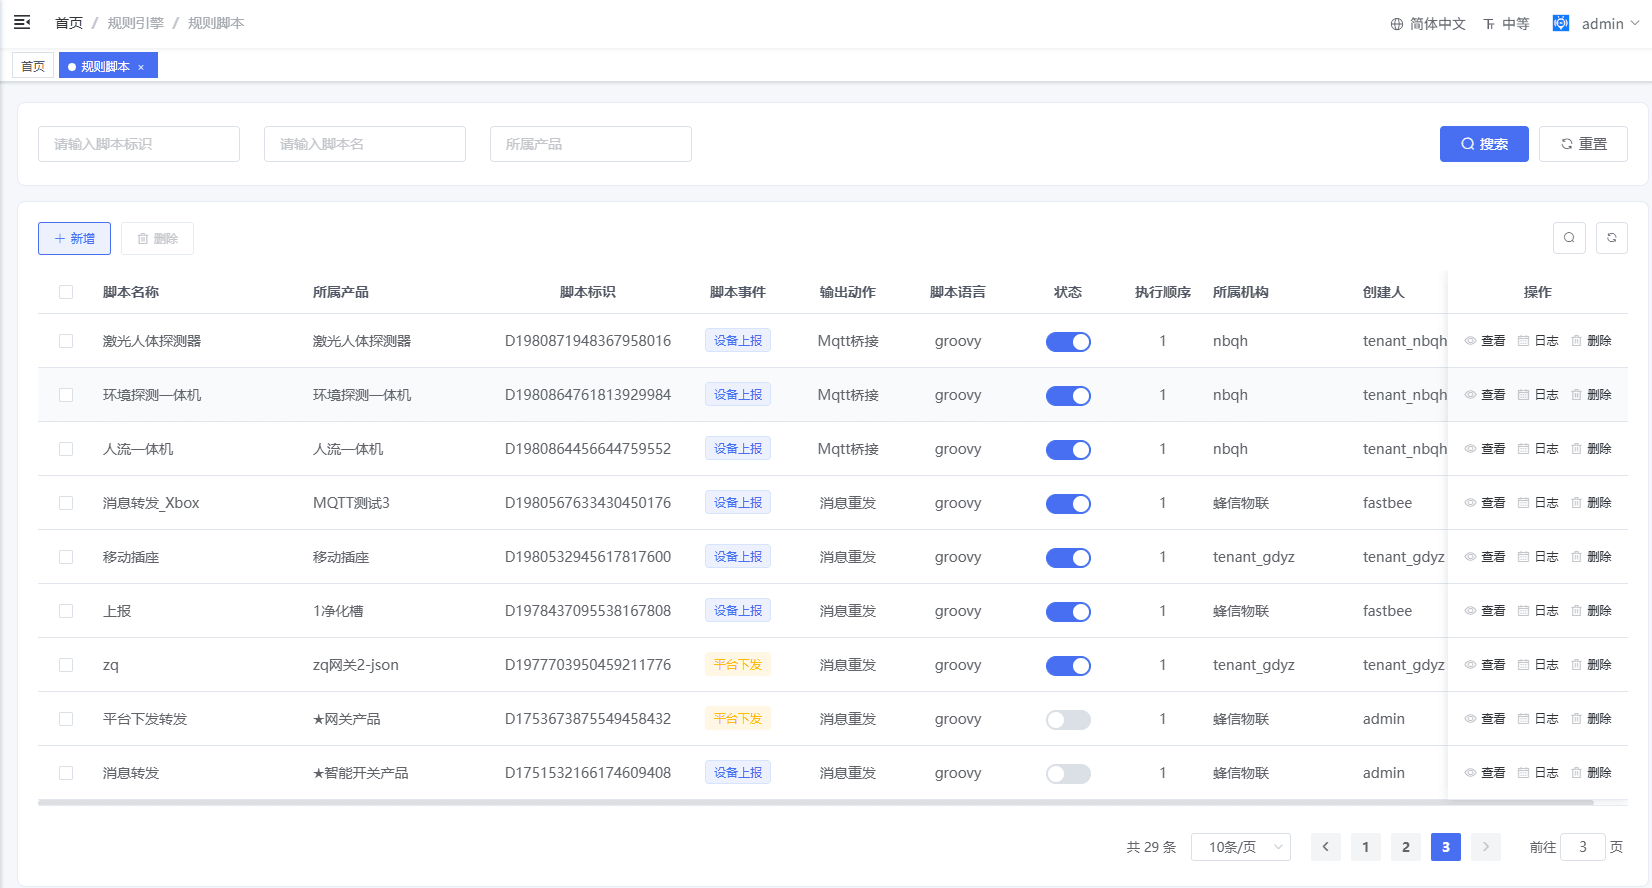The height and width of the screenshot is (888, 1652).
Task: Refresh the table with circular arrow icon
Action: pyautogui.click(x=1612, y=238)
